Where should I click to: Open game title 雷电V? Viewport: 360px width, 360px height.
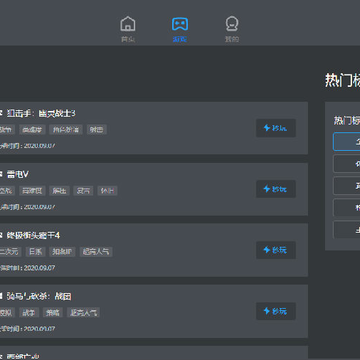pos(18,174)
